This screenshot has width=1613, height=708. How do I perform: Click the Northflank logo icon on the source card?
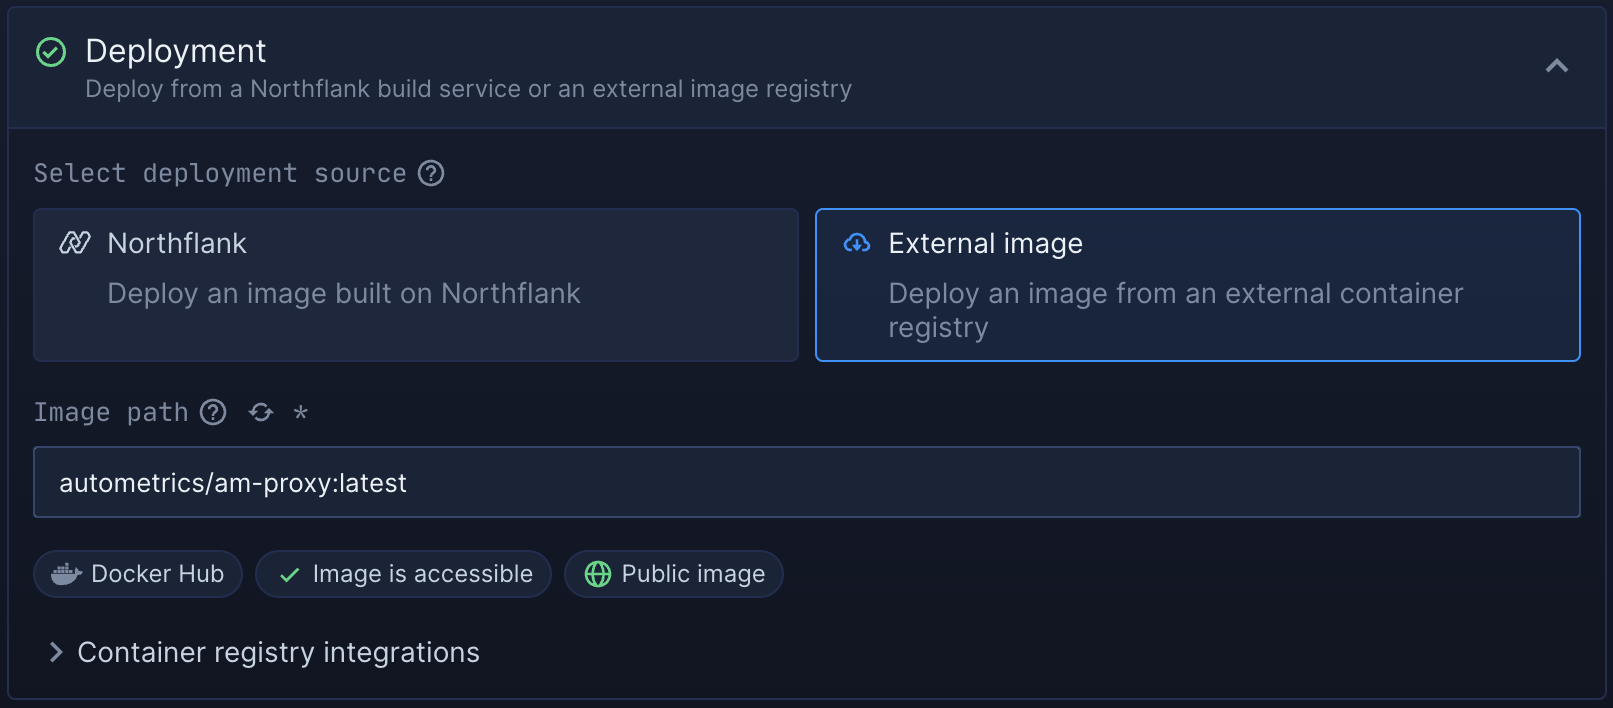(74, 242)
